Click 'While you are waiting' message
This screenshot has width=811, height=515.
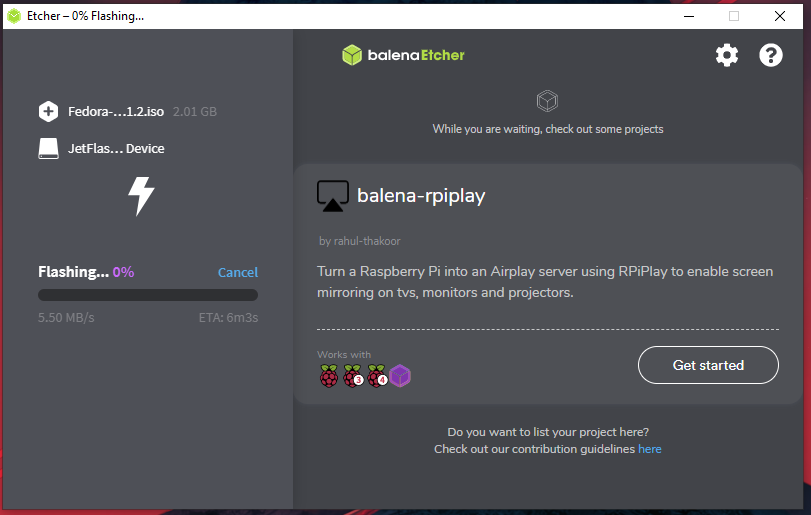[x=548, y=129]
